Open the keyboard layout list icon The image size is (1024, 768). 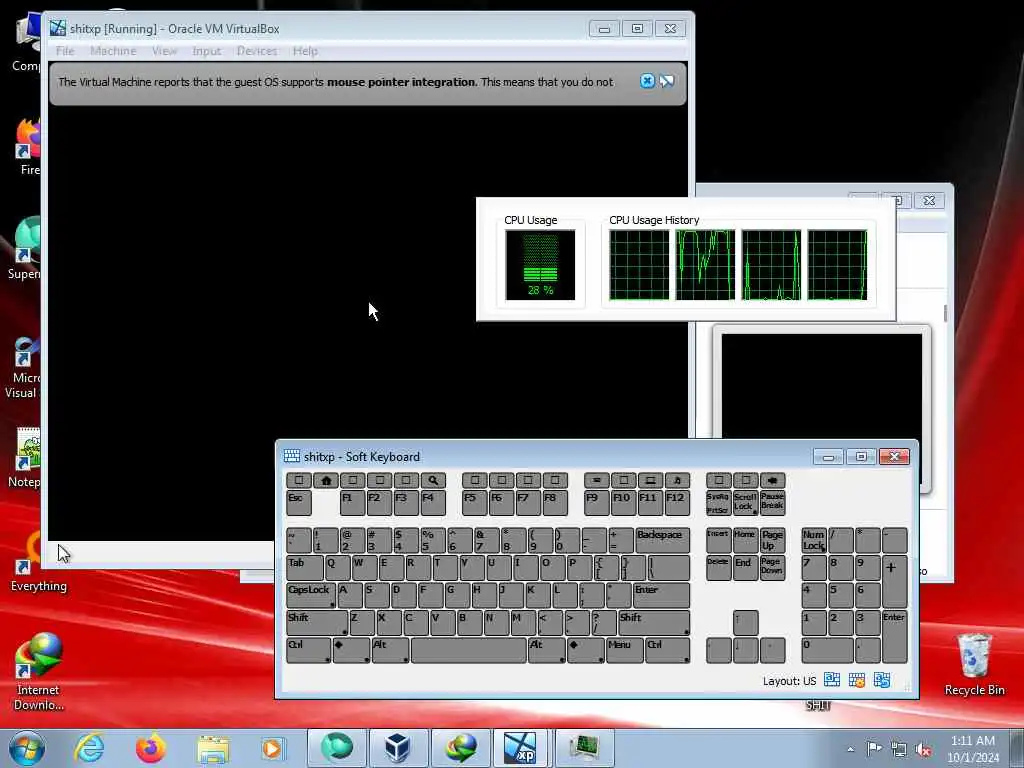831,680
